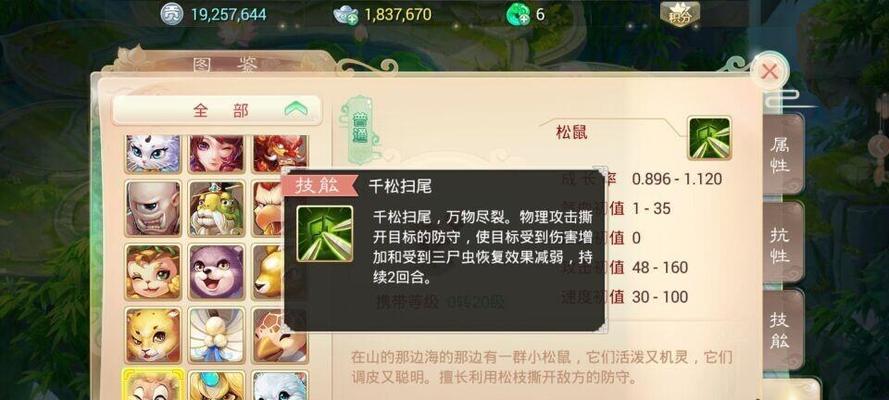Switch to the 技能 side tab

pyautogui.click(x=780, y=330)
